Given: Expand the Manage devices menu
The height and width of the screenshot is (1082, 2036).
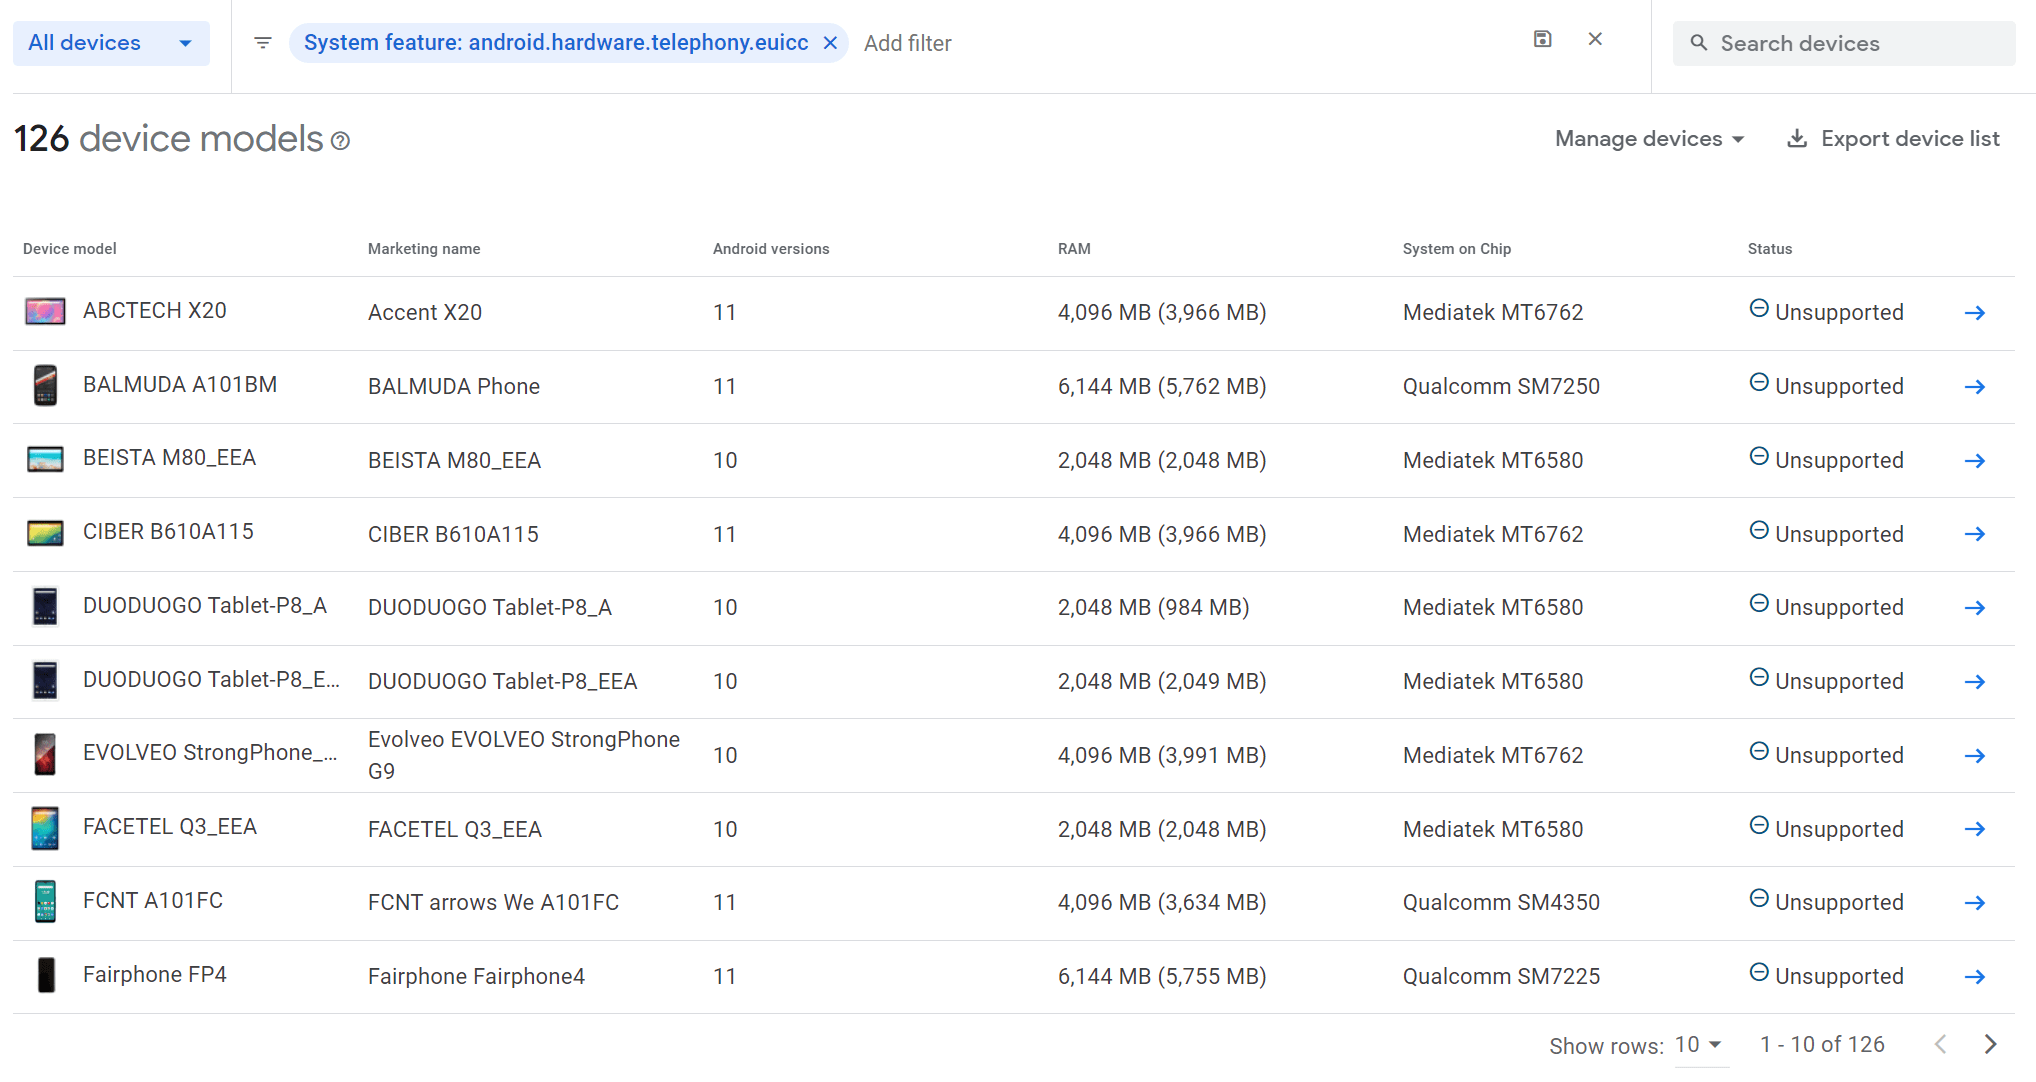Looking at the screenshot, I should [x=1649, y=139].
